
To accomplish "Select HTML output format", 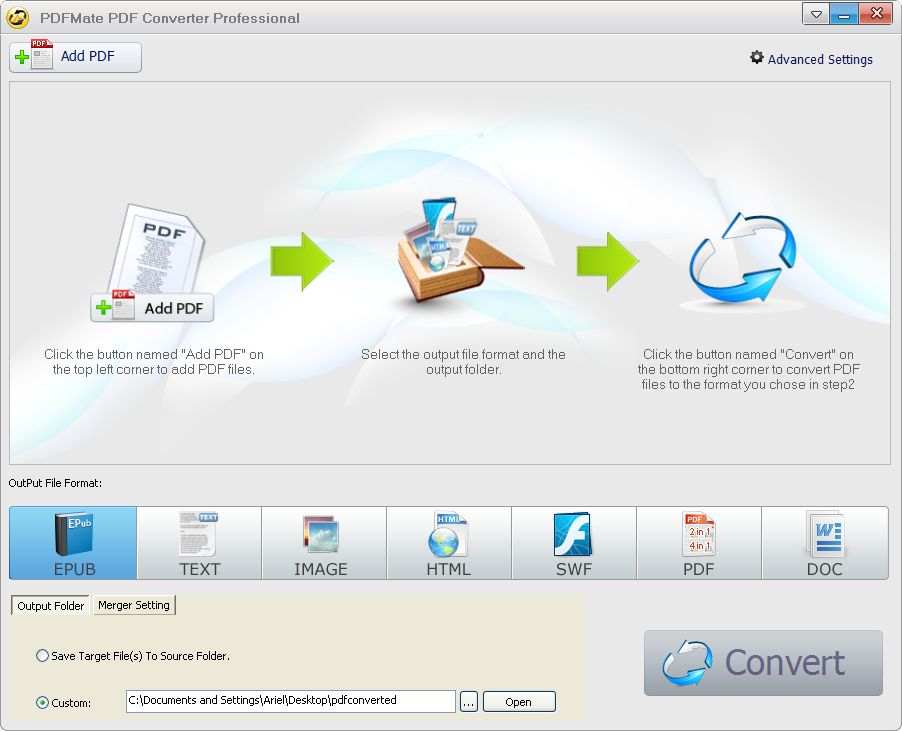I will pos(449,543).
